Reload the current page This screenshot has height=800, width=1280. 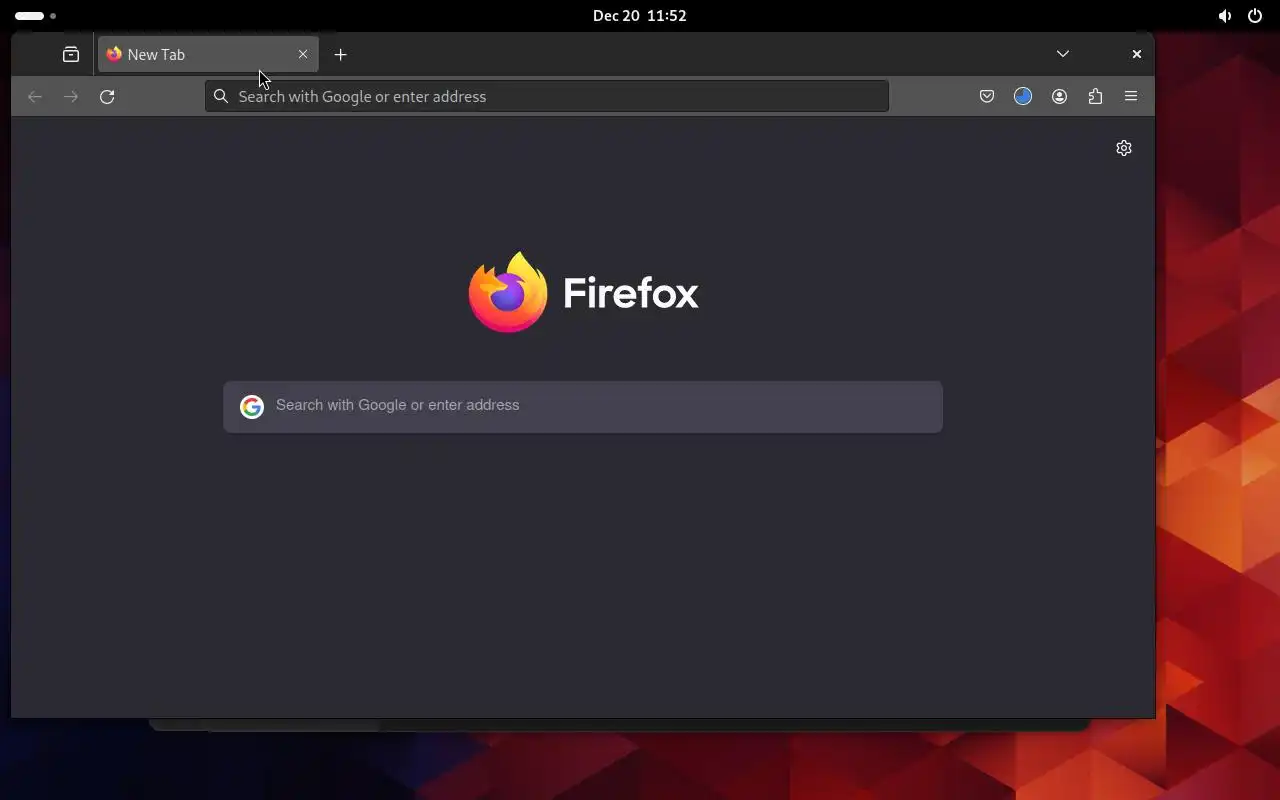(107, 96)
